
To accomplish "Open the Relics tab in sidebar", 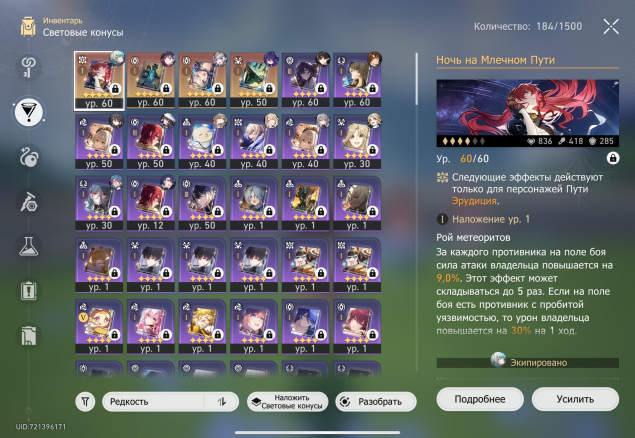I will pyautogui.click(x=28, y=157).
